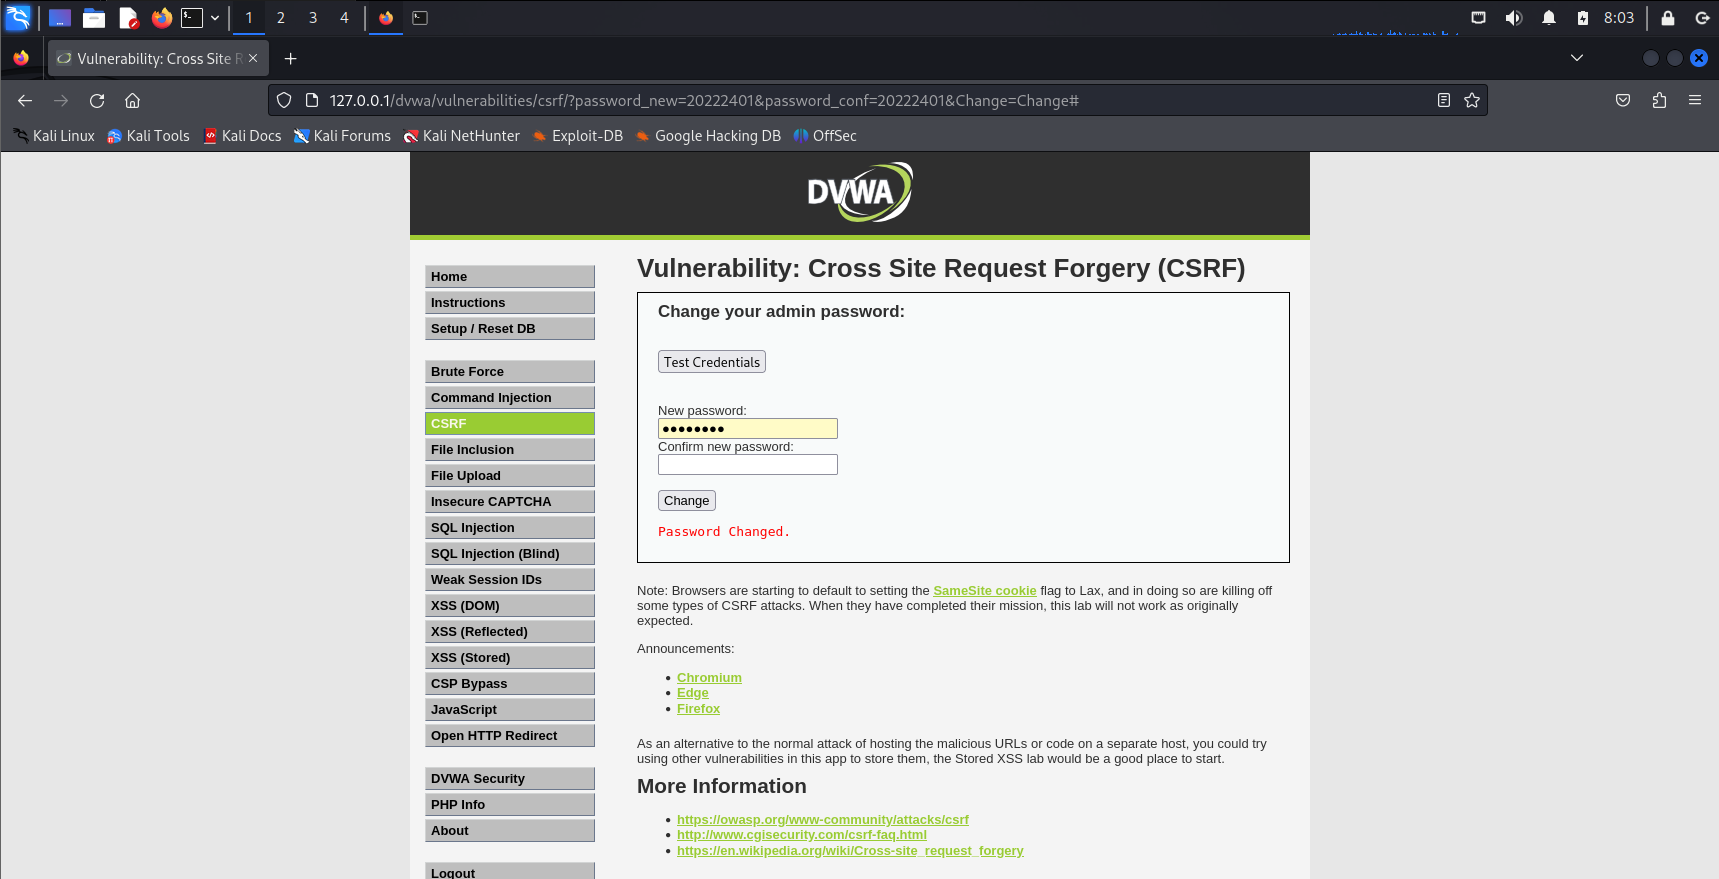Image resolution: width=1719 pixels, height=879 pixels.
Task: Open File Upload vulnerability page
Action: pyautogui.click(x=510, y=476)
